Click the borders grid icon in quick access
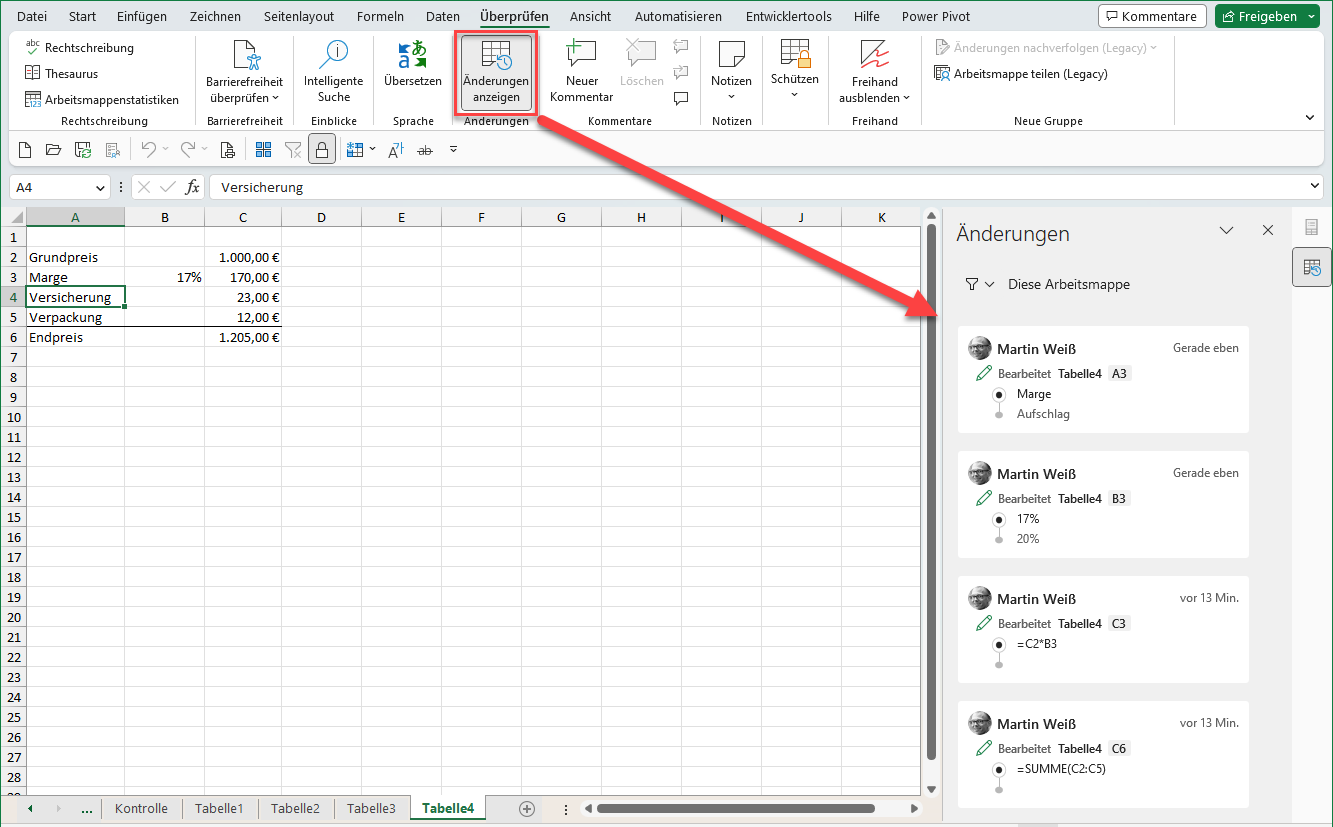 (354, 150)
